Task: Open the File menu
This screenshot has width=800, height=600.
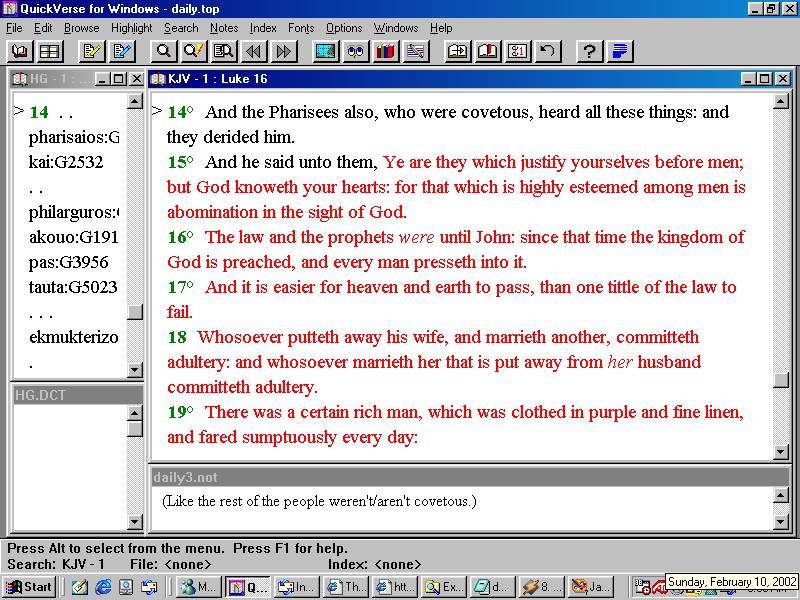Action: [x=14, y=28]
